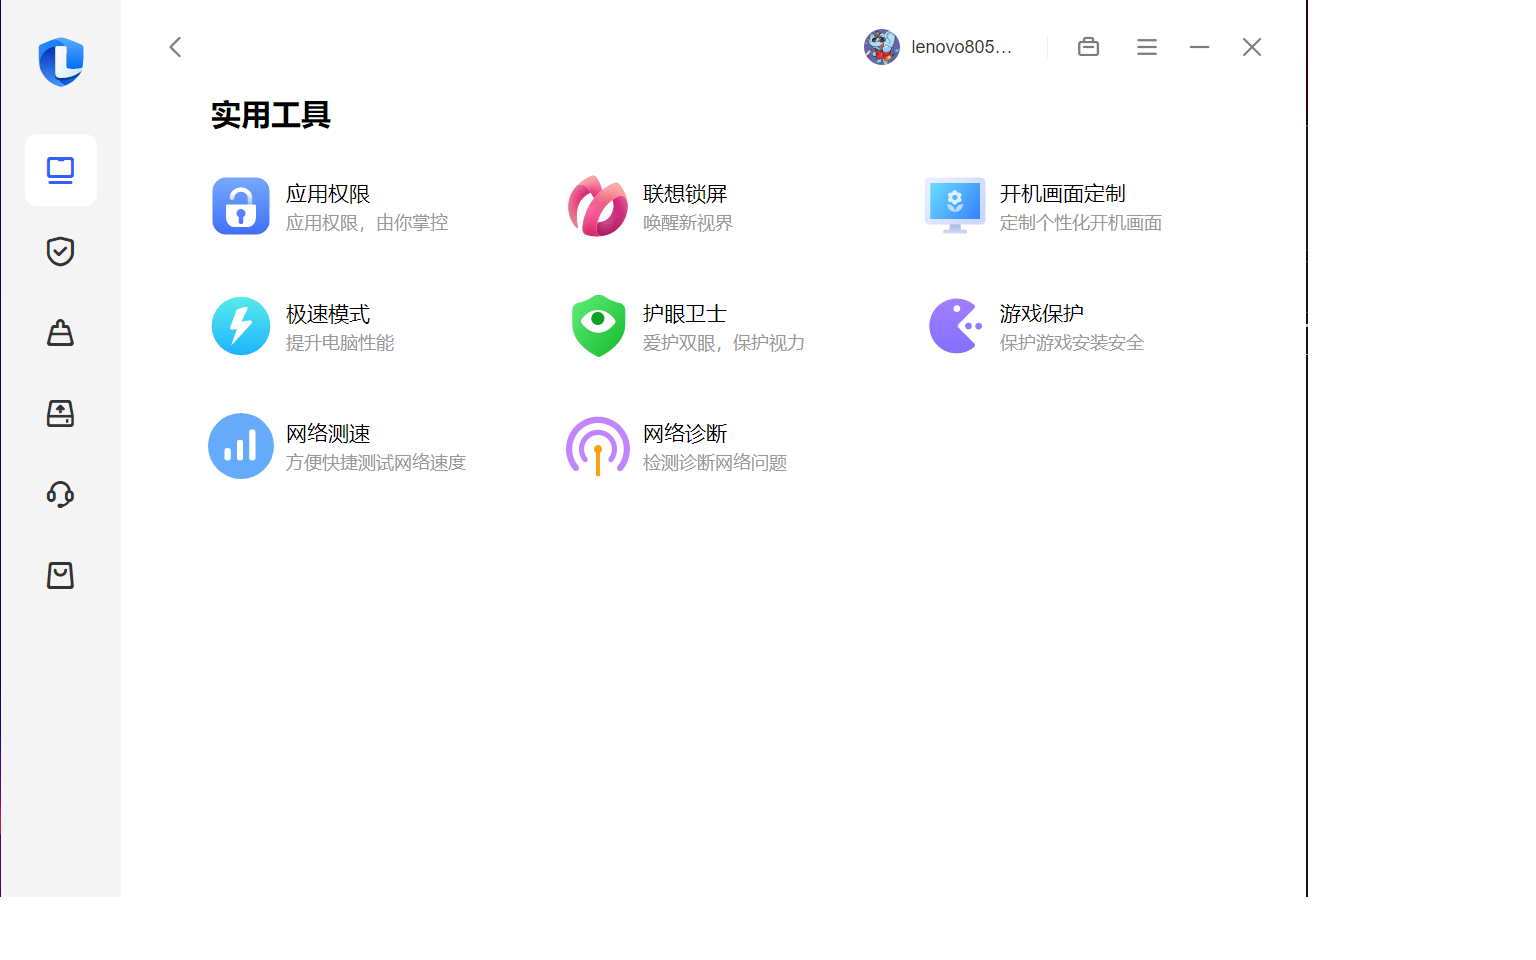1536x960 pixels.
Task: Click description 爱护双眼，保护视力
Action: coord(724,343)
